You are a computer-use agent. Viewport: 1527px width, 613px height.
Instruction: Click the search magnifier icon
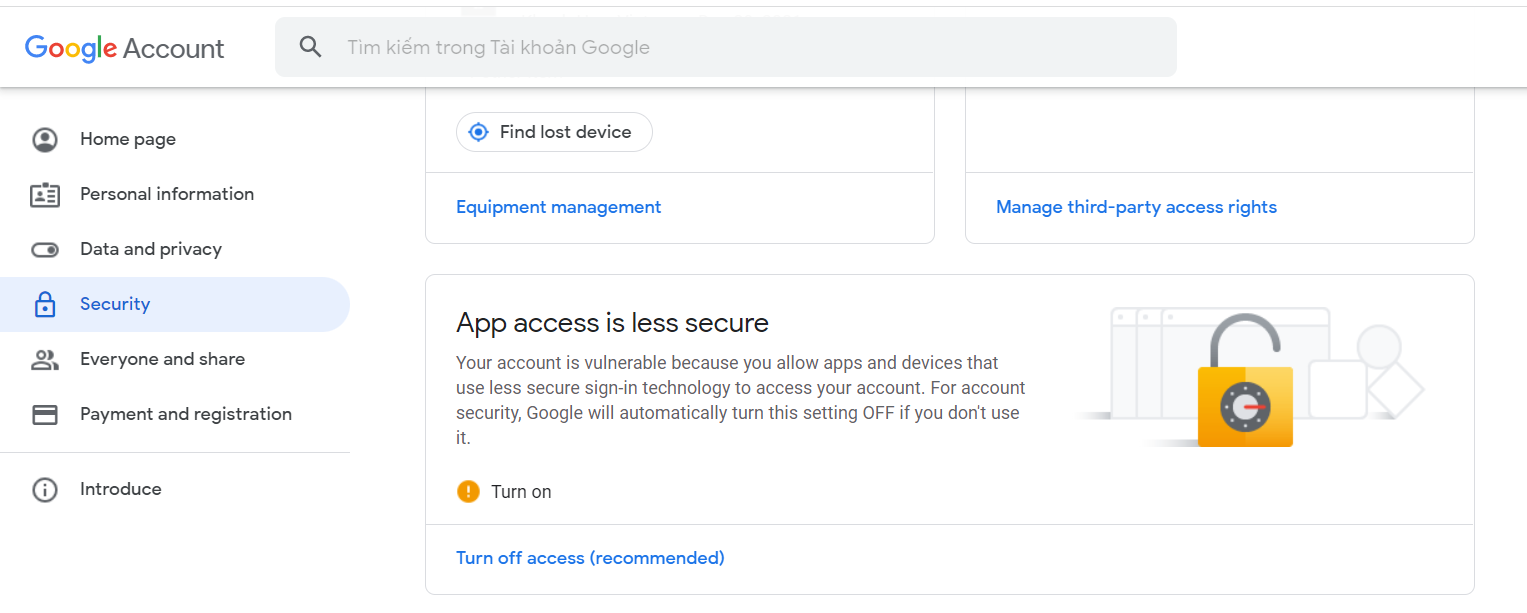[x=311, y=47]
